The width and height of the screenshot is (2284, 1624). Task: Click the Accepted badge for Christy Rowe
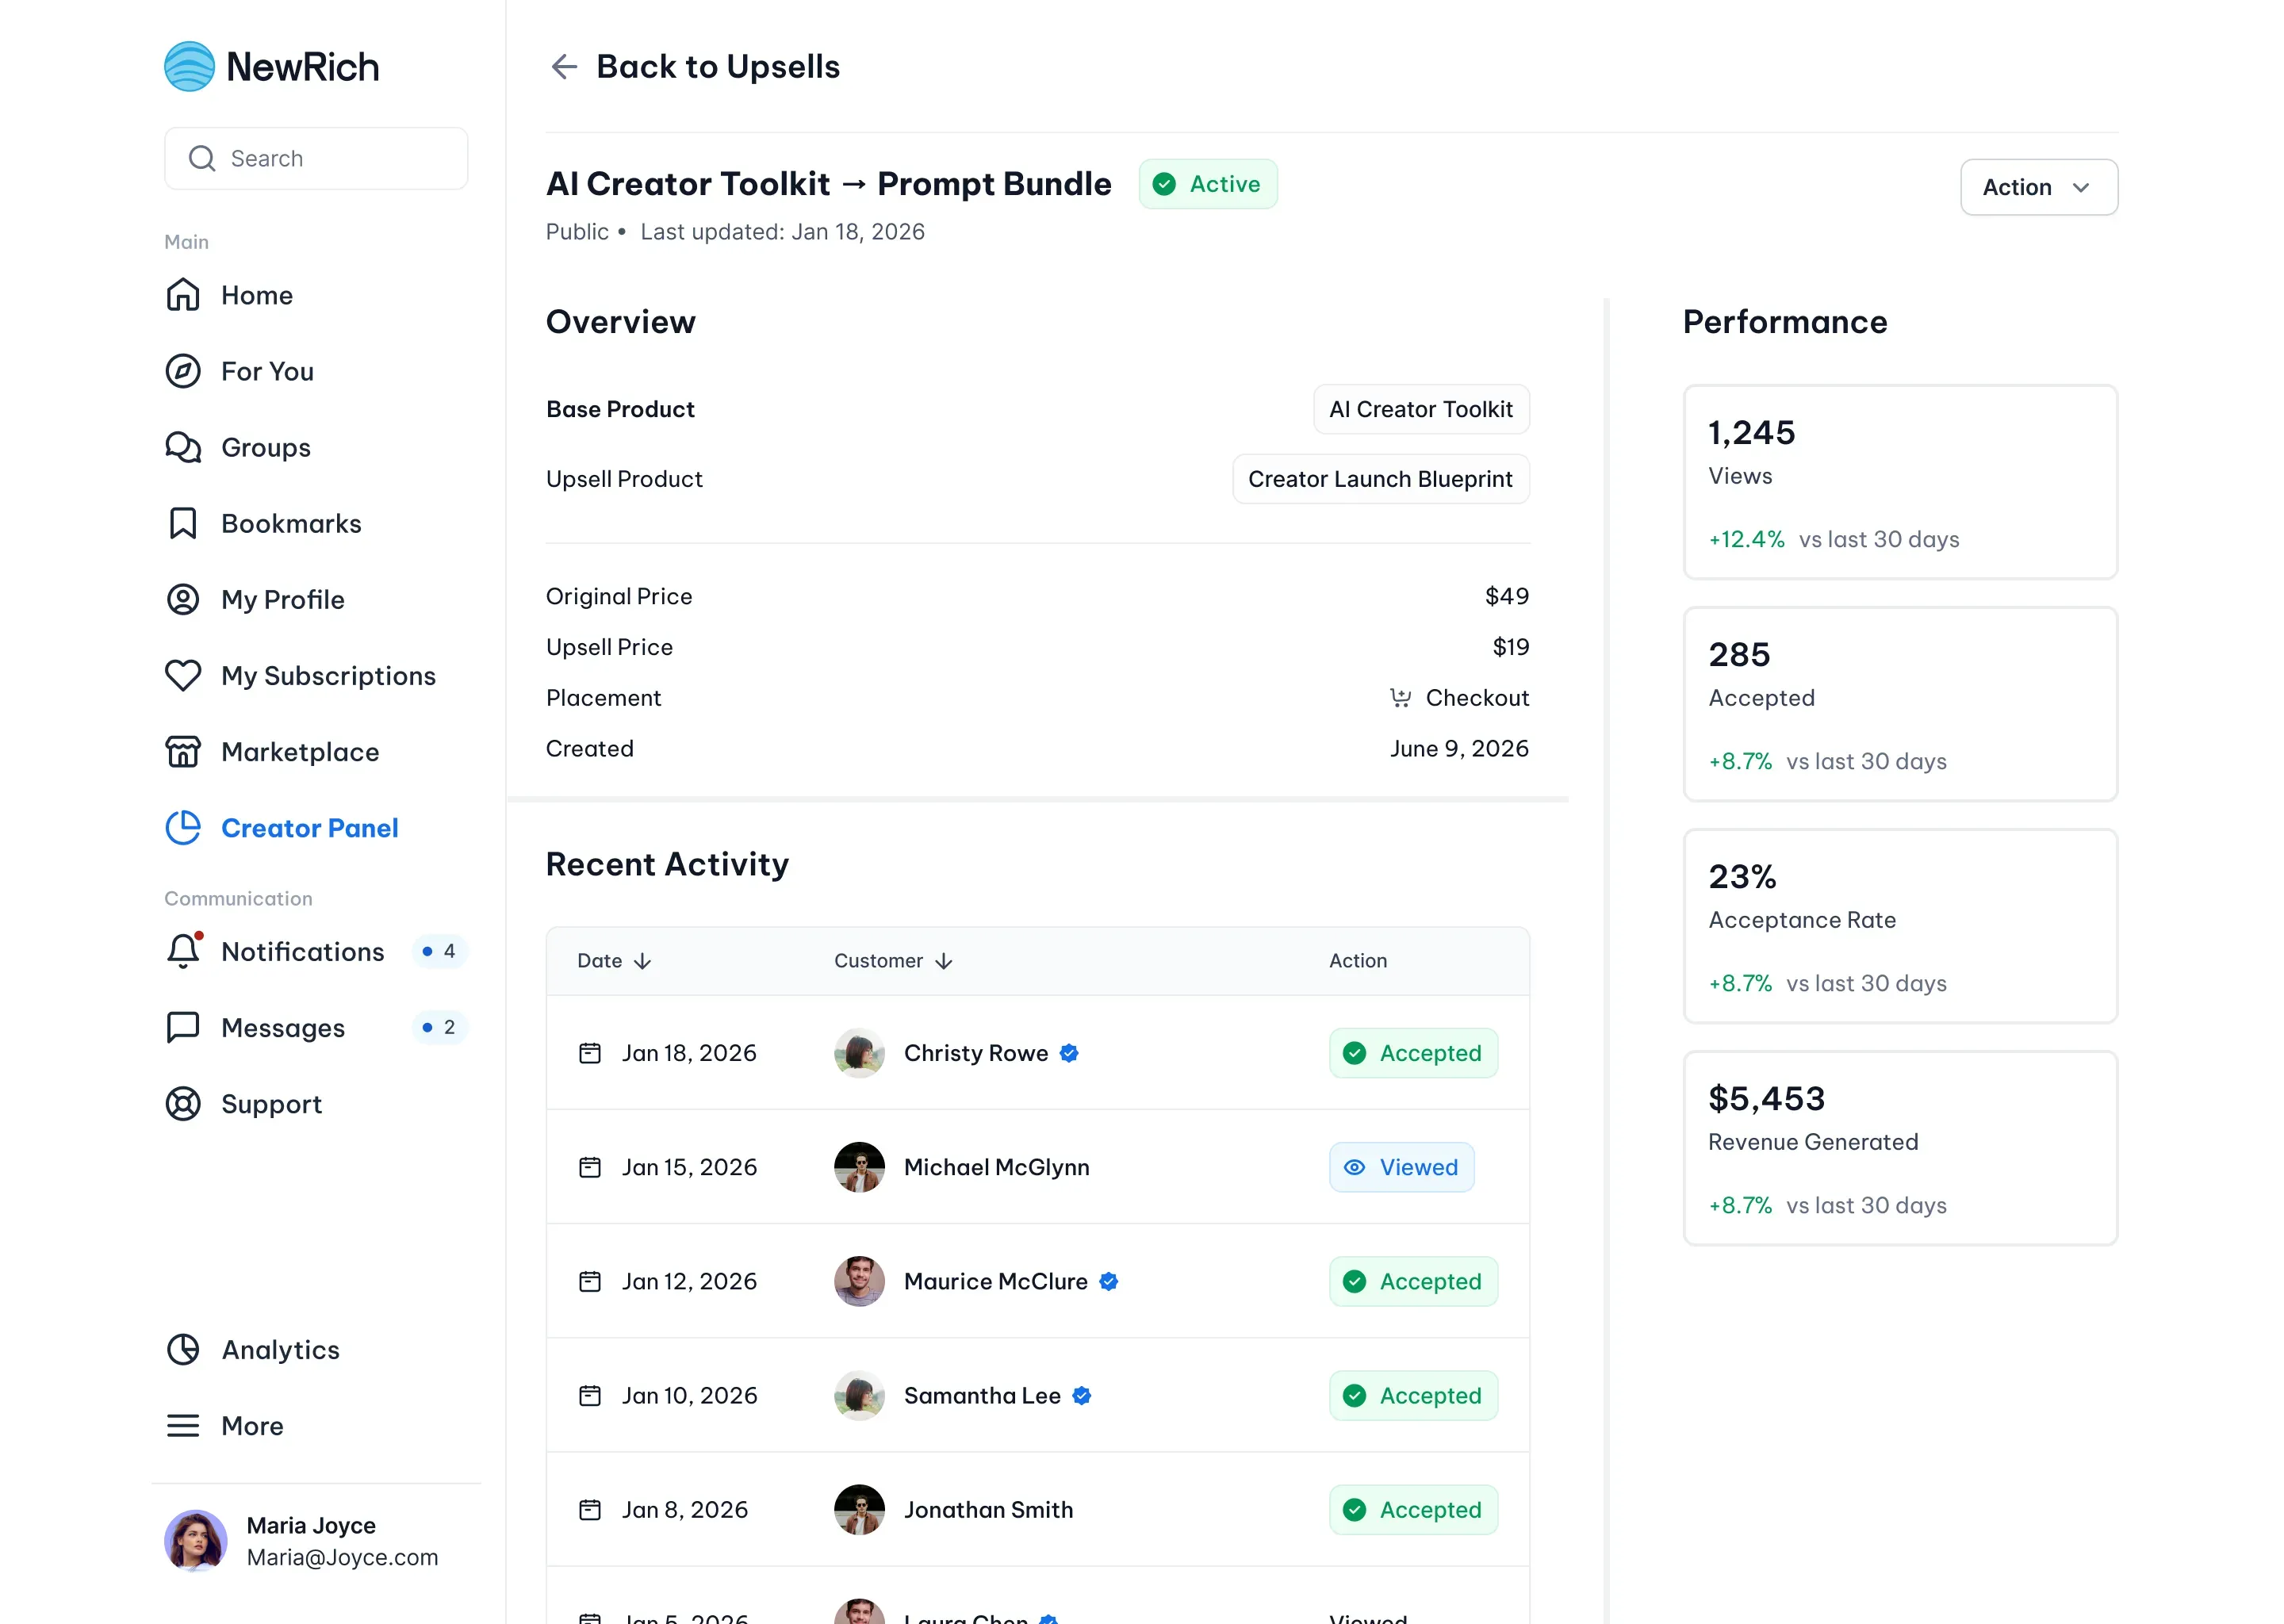pos(1413,1053)
